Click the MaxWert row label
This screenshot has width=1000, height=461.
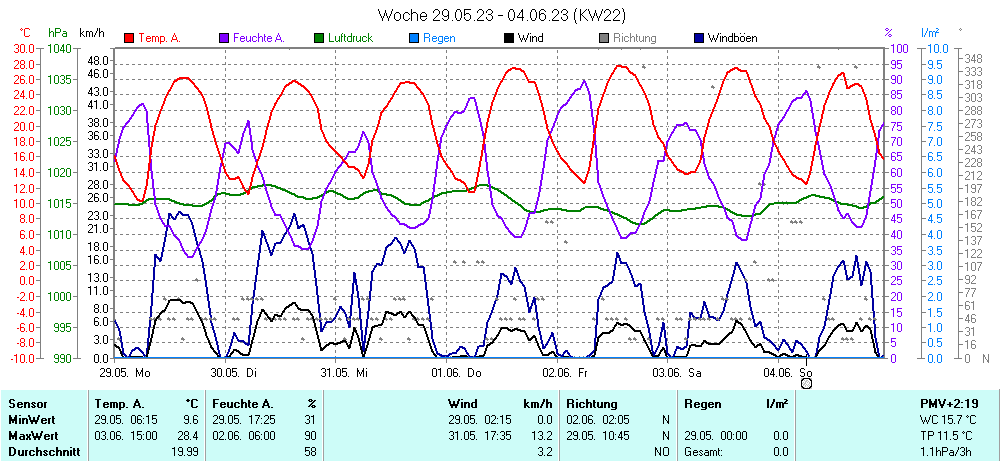click(31, 436)
